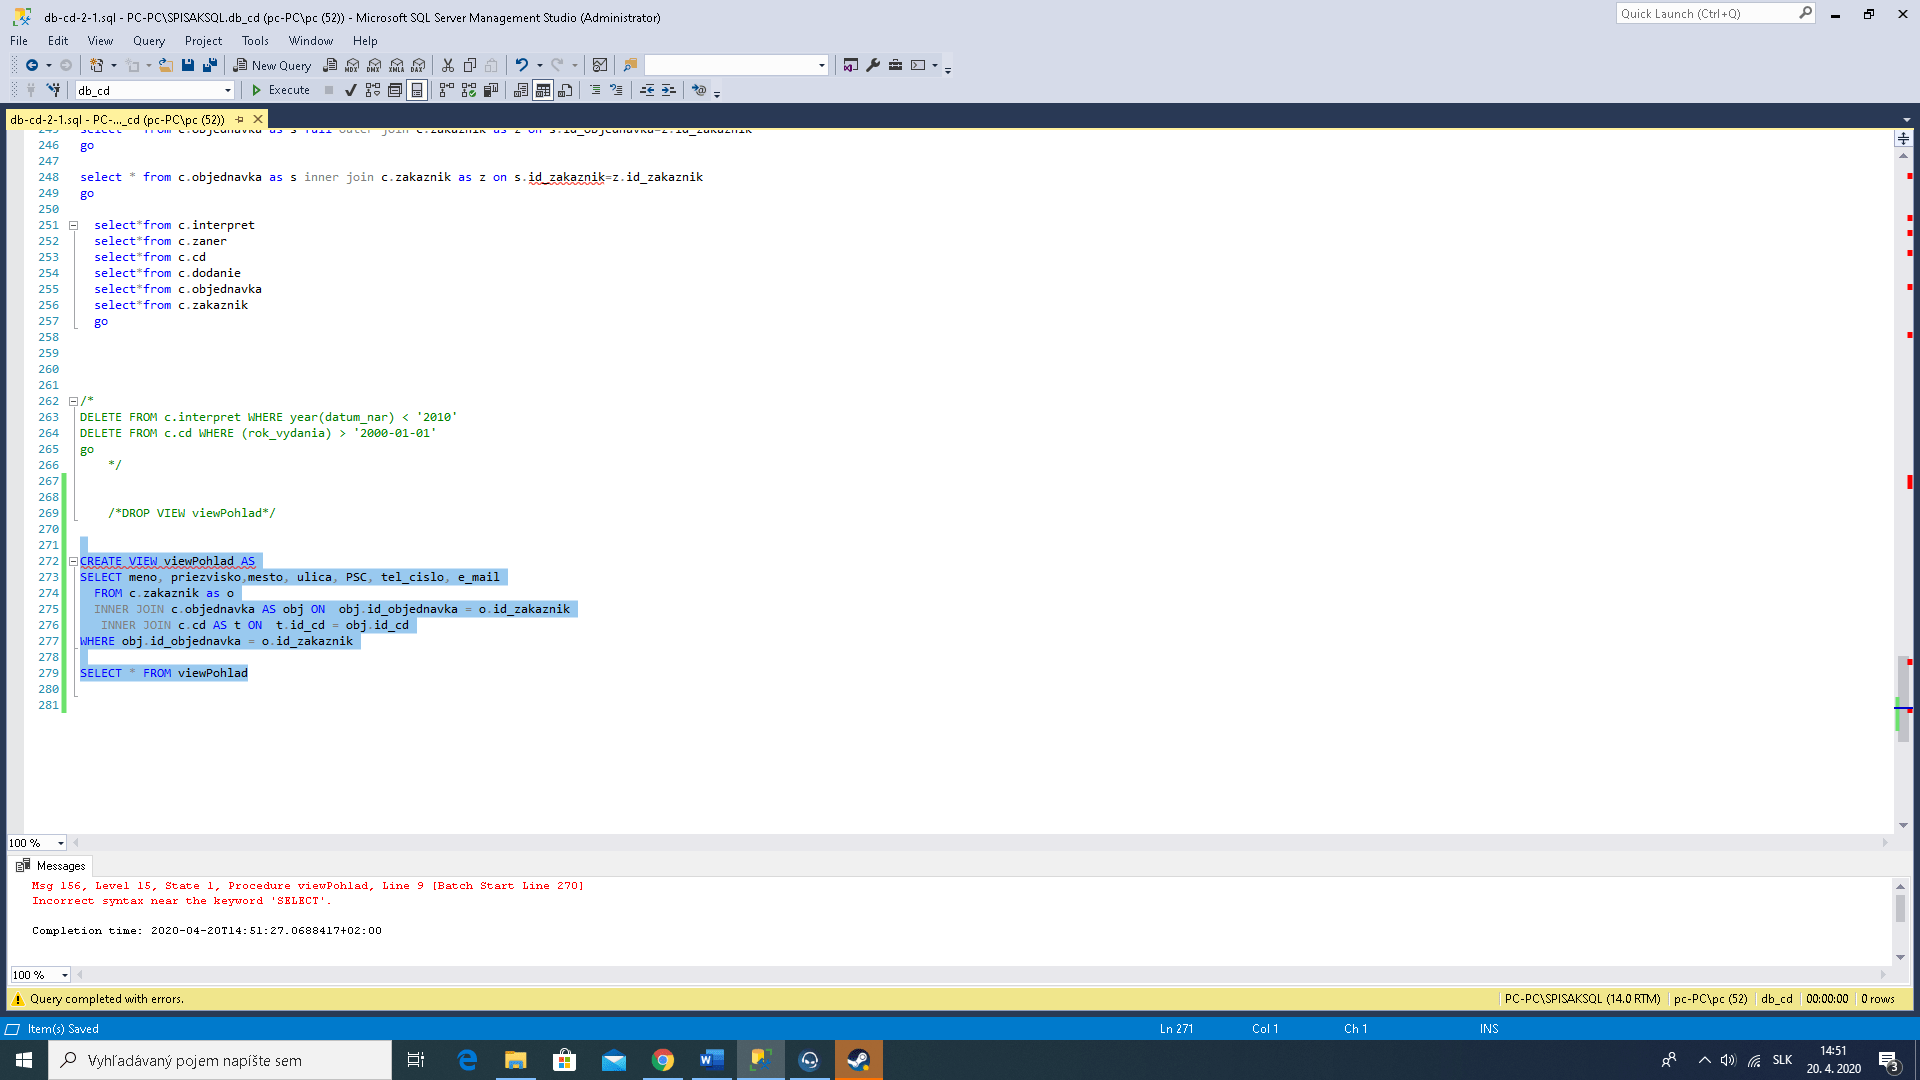
Task: Open the db_cd database dropdown
Action: (x=228, y=90)
